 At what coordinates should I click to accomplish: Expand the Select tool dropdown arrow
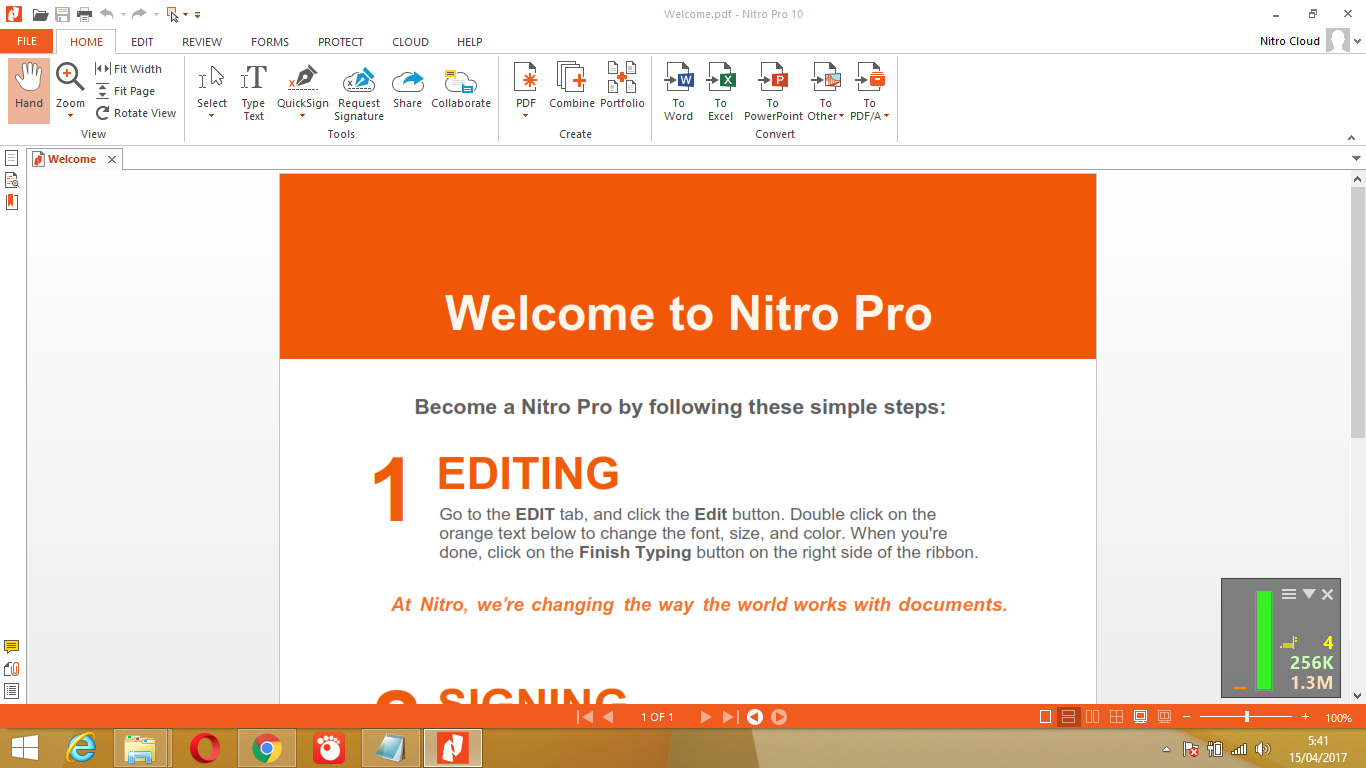pyautogui.click(x=211, y=116)
